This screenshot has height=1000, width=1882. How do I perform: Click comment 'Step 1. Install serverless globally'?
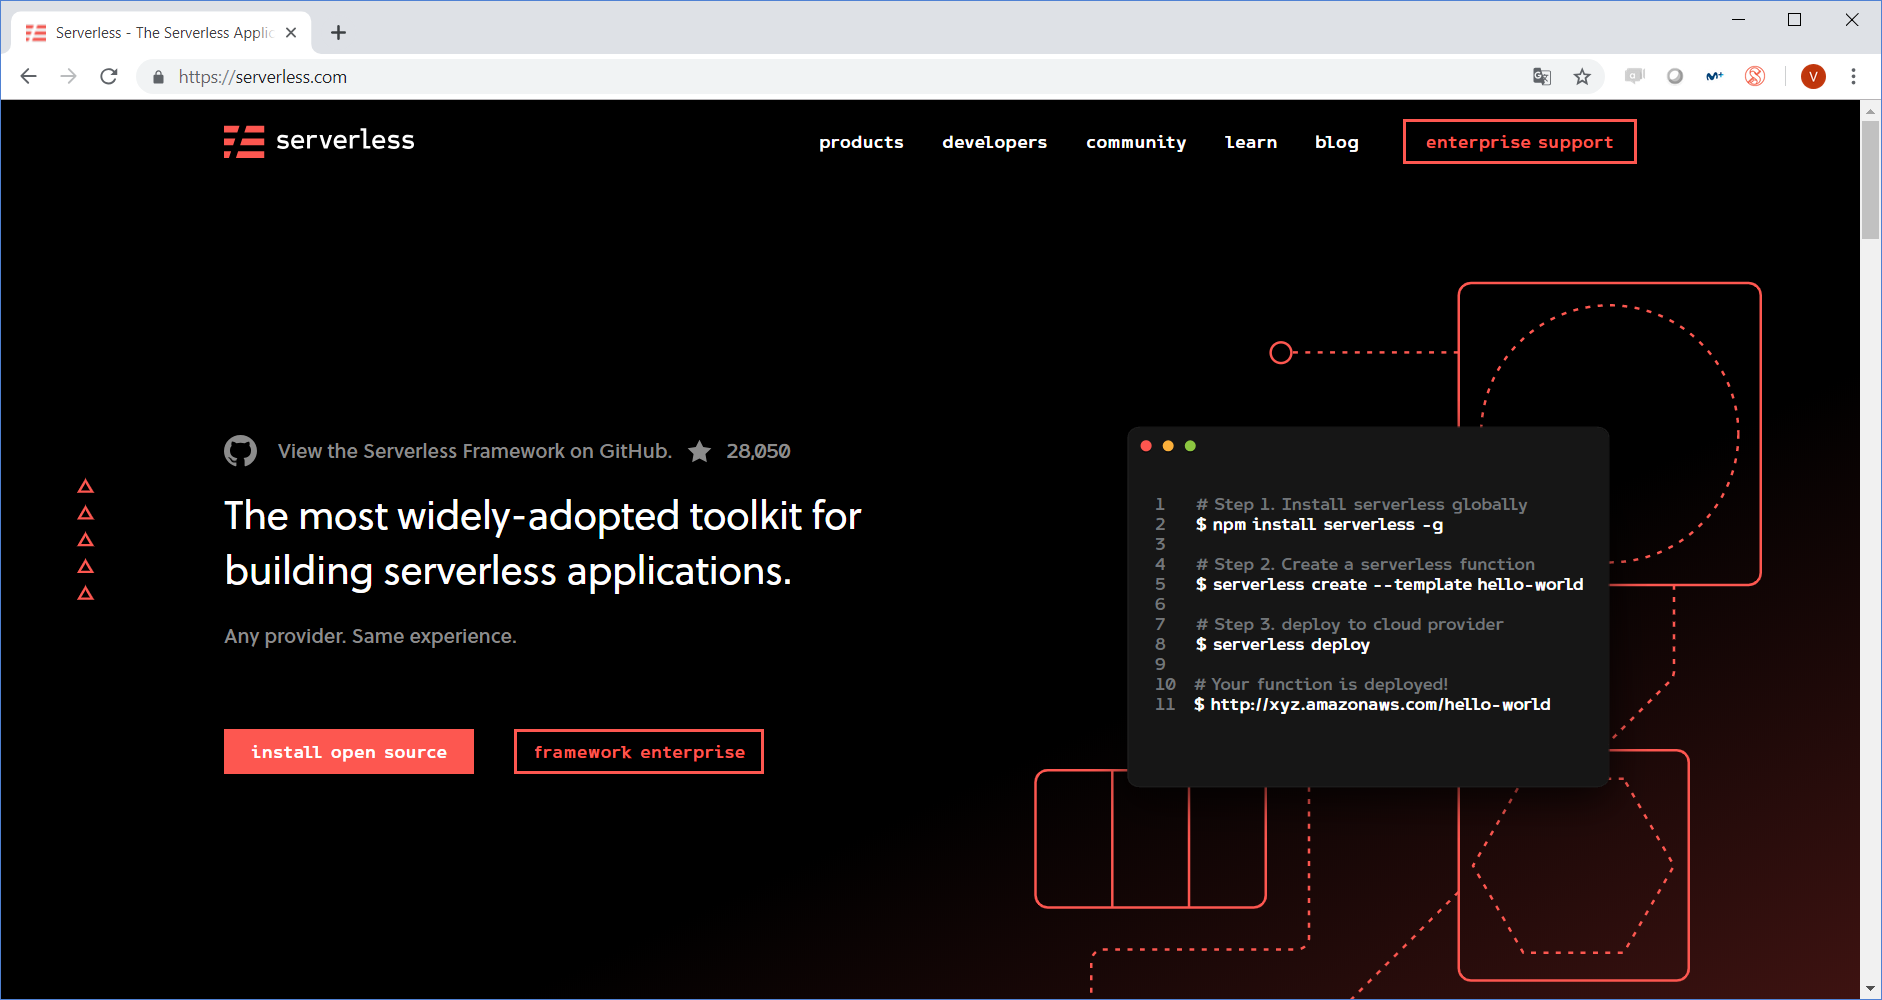coord(1361,505)
